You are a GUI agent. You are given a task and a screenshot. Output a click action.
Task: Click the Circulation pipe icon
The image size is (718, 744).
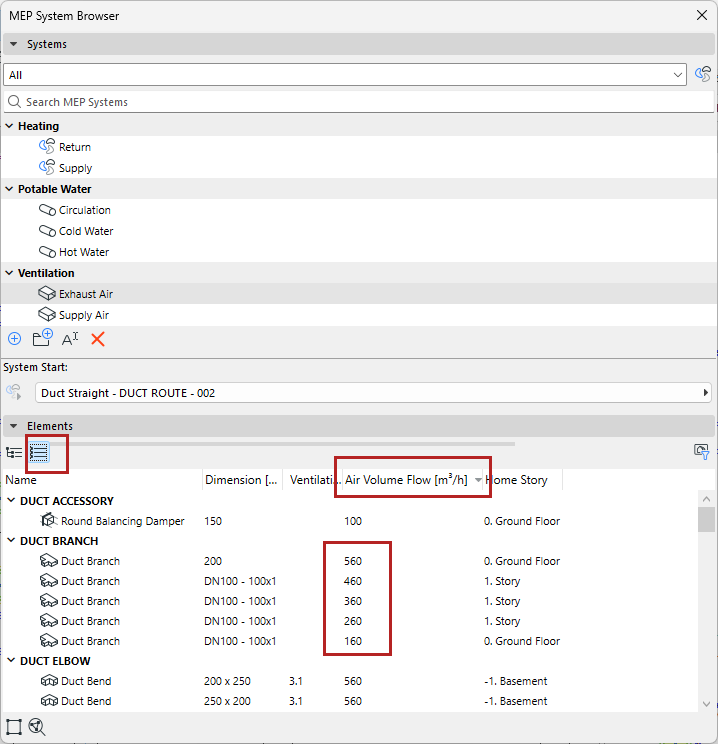point(47,210)
